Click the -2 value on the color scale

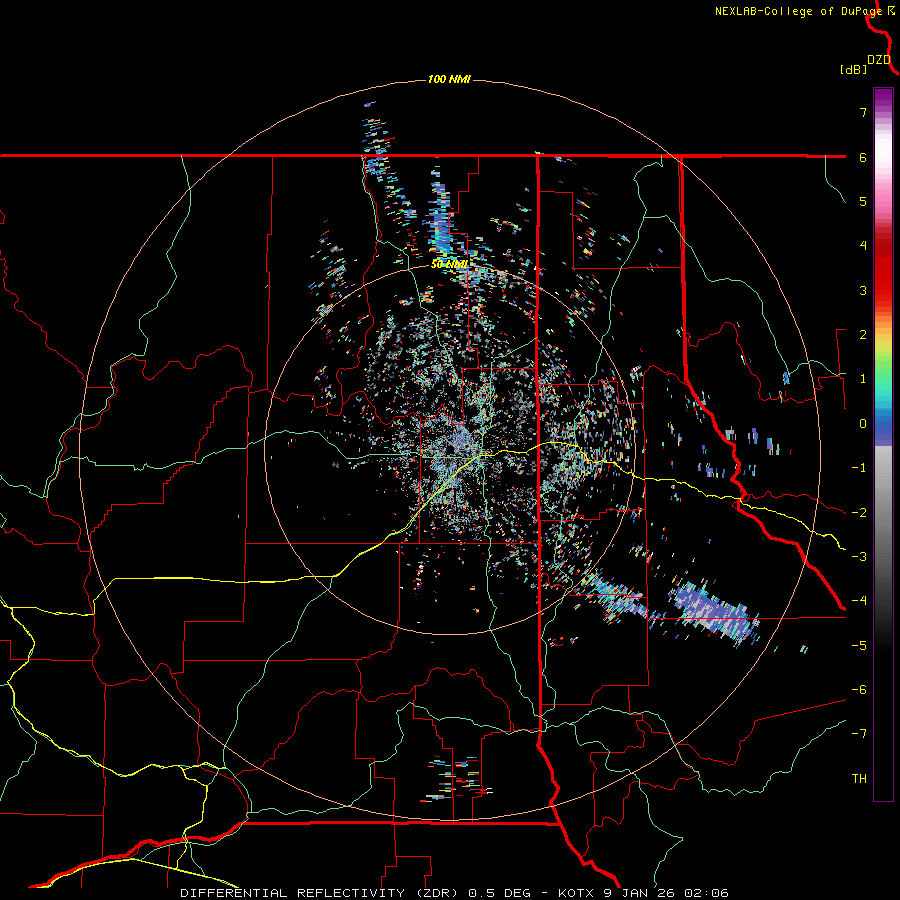click(859, 513)
